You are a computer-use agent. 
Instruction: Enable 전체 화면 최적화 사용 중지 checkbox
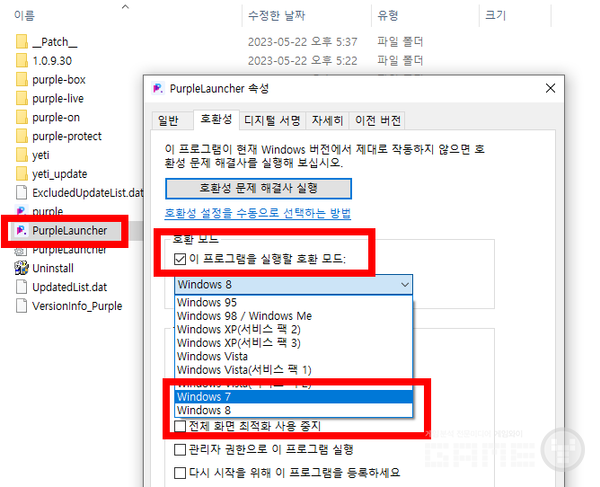[x=180, y=427]
